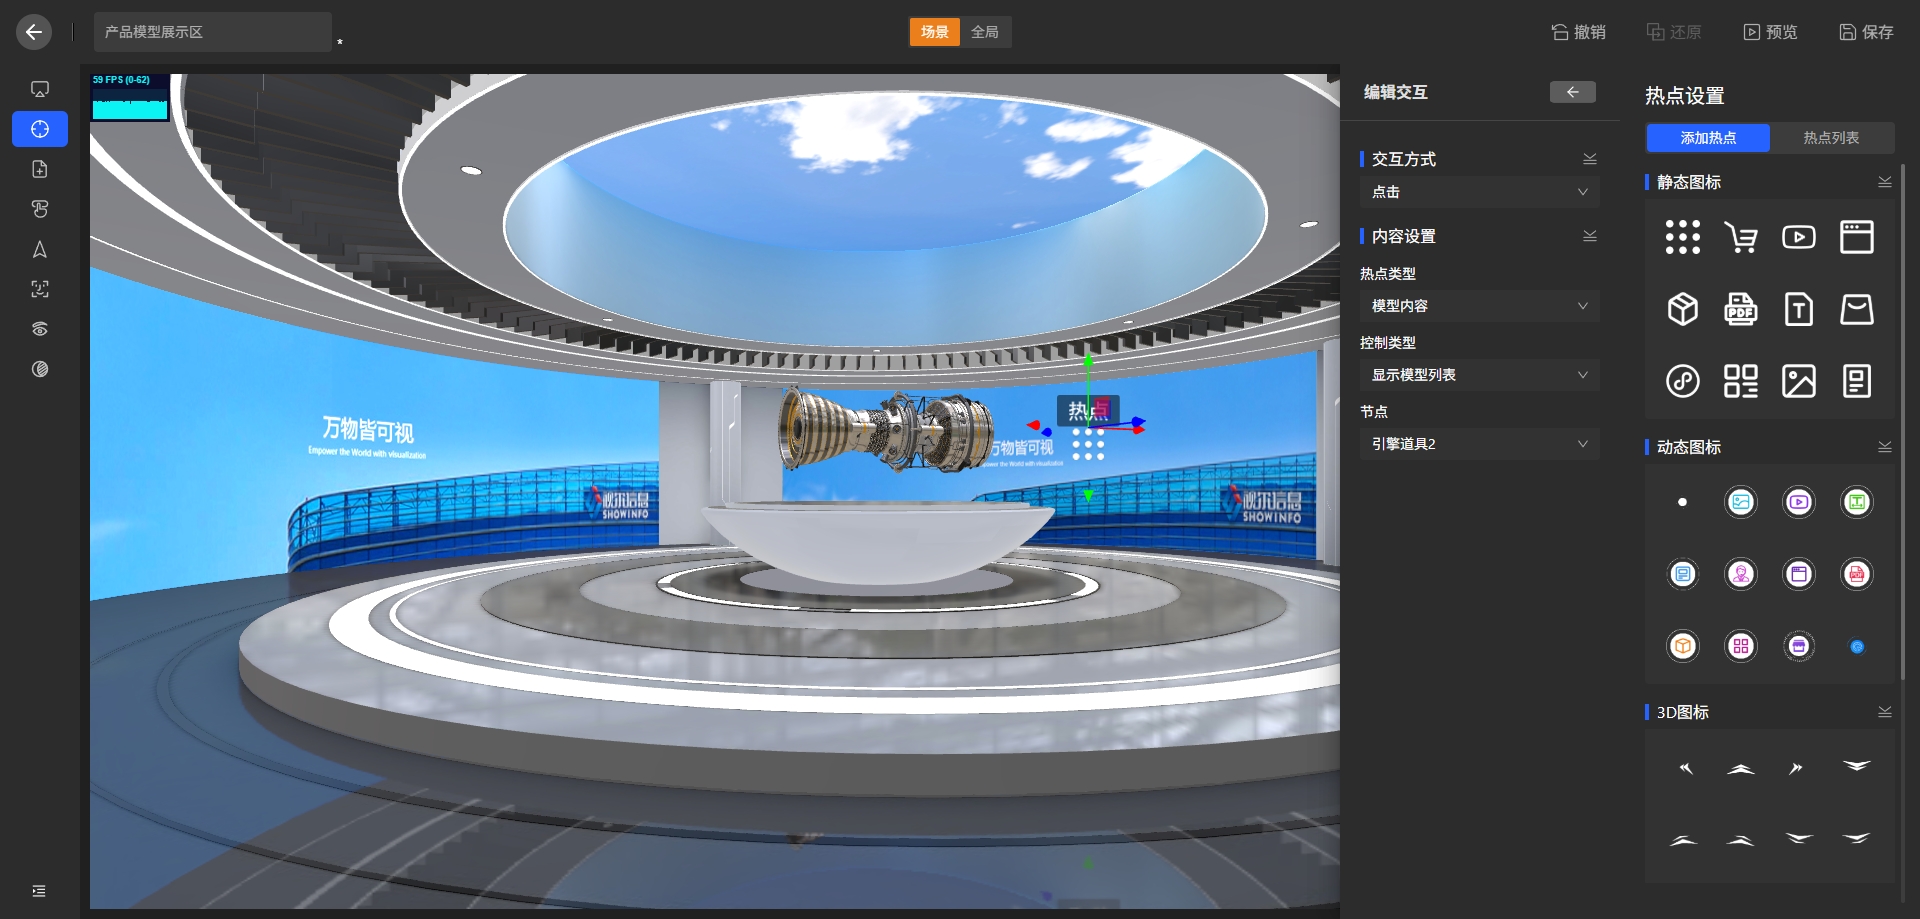This screenshot has height=919, width=1920.
Task: Click the scene name input field
Action: tap(212, 32)
